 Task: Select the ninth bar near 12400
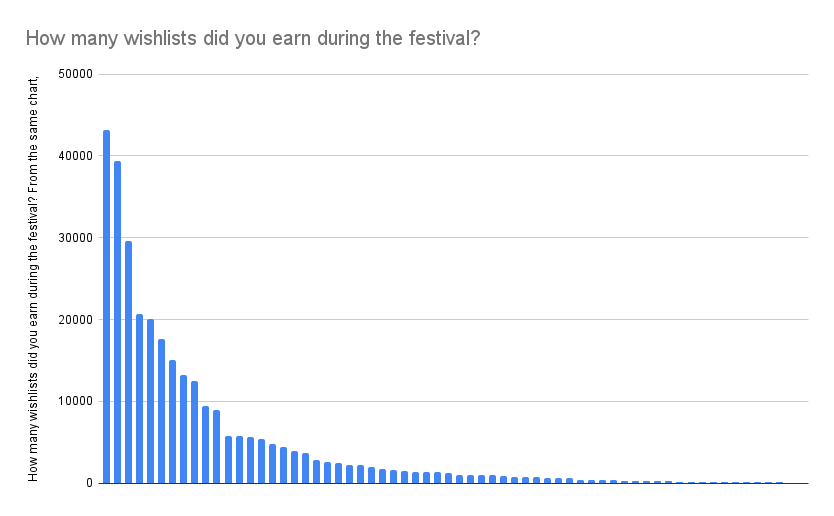(x=195, y=432)
